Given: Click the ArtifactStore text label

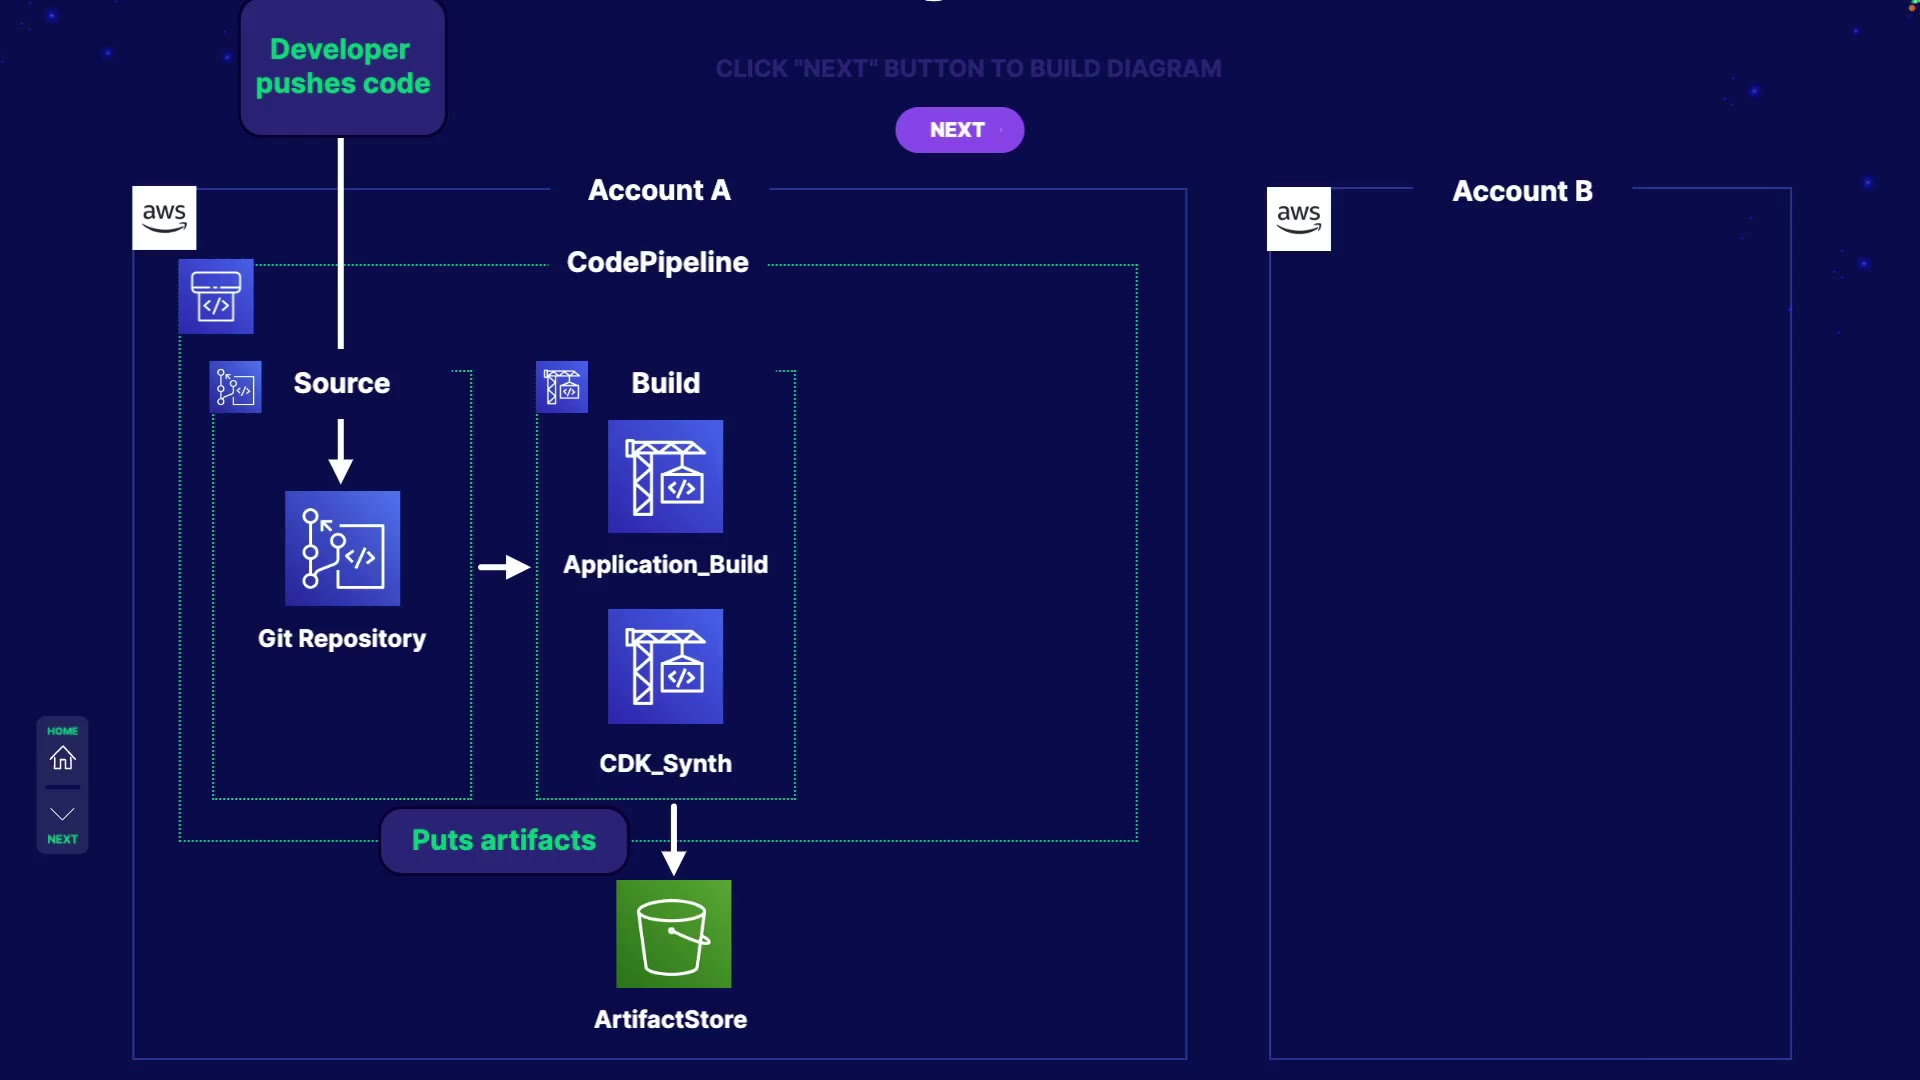Looking at the screenshot, I should click(x=670, y=1019).
